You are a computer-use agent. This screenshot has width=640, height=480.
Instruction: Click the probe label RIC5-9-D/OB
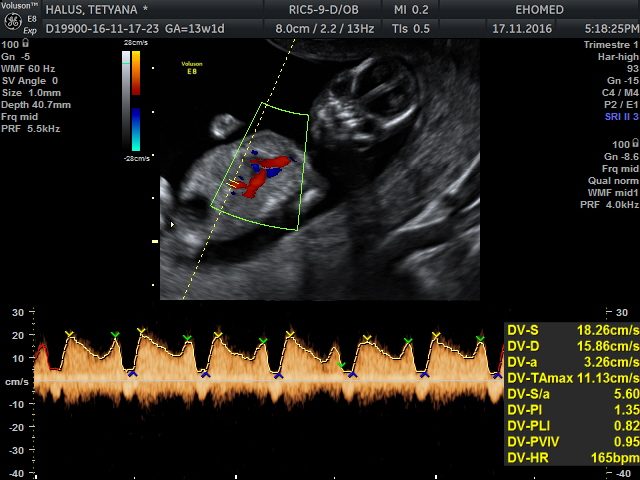click(324, 10)
